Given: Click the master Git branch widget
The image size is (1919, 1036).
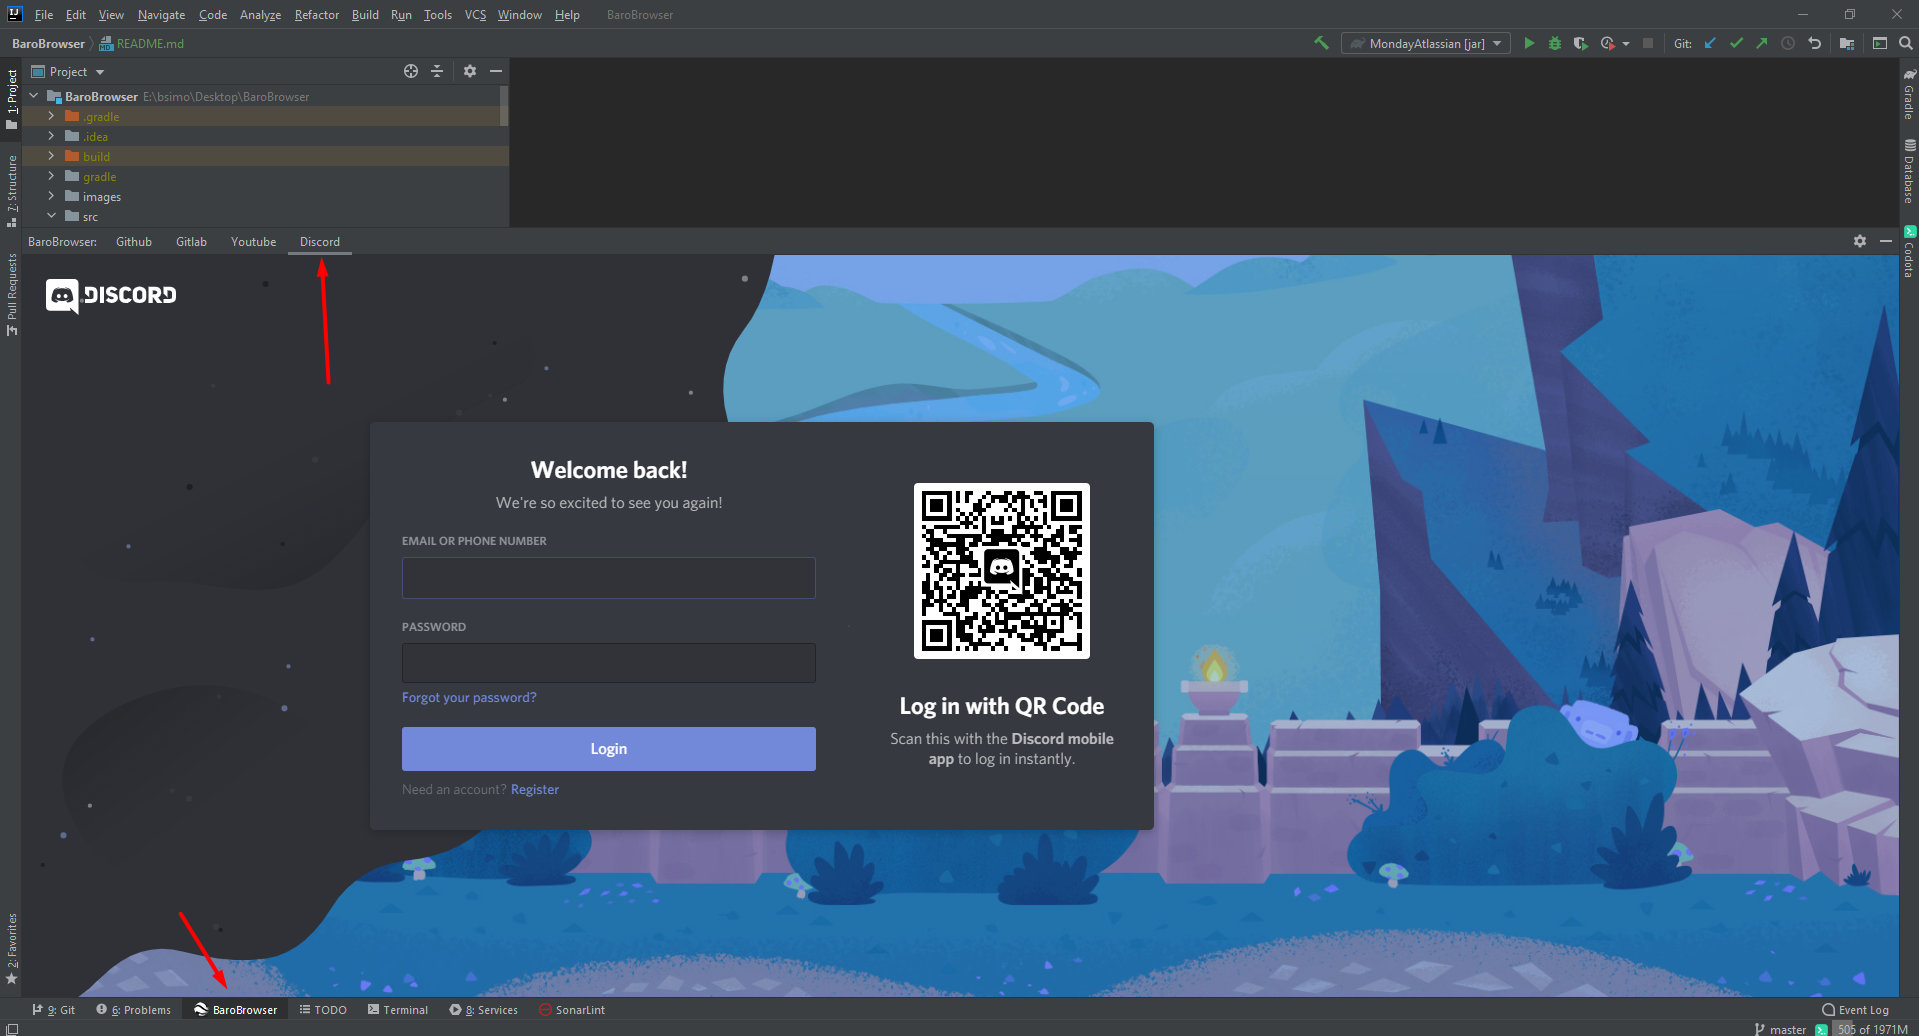Looking at the screenshot, I should (x=1780, y=1029).
